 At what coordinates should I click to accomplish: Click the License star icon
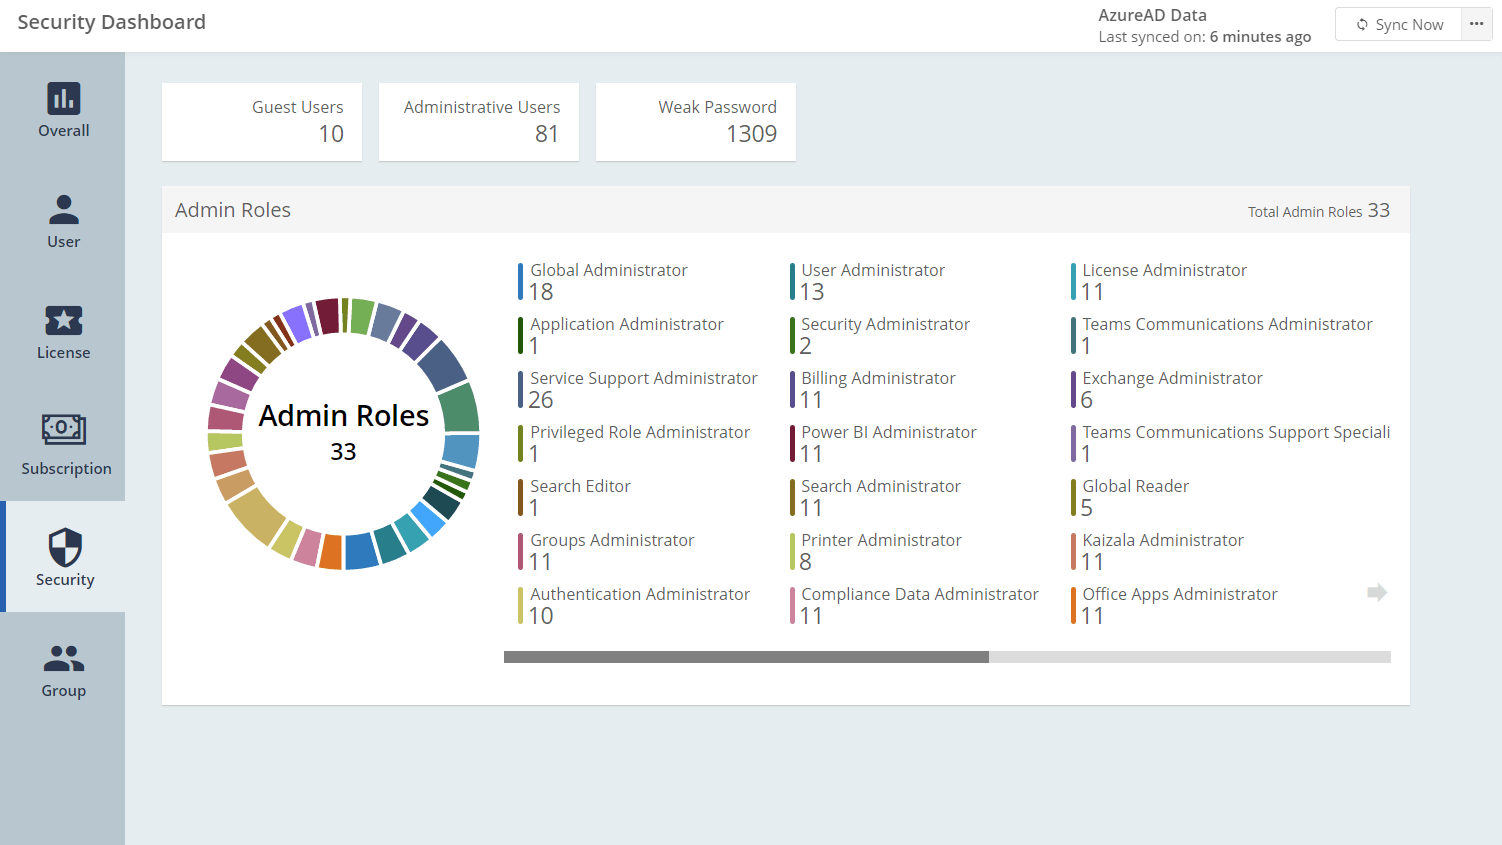63,320
